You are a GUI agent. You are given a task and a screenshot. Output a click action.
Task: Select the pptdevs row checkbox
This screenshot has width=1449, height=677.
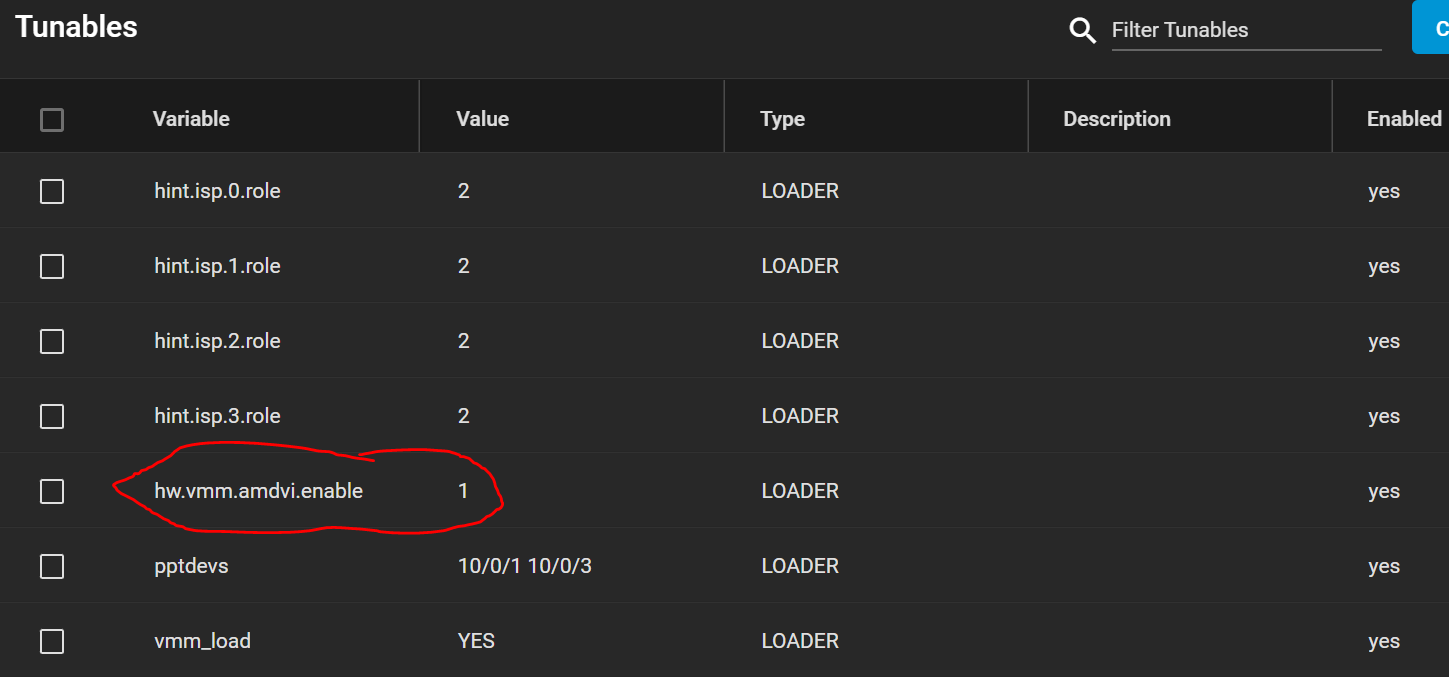(x=52, y=566)
